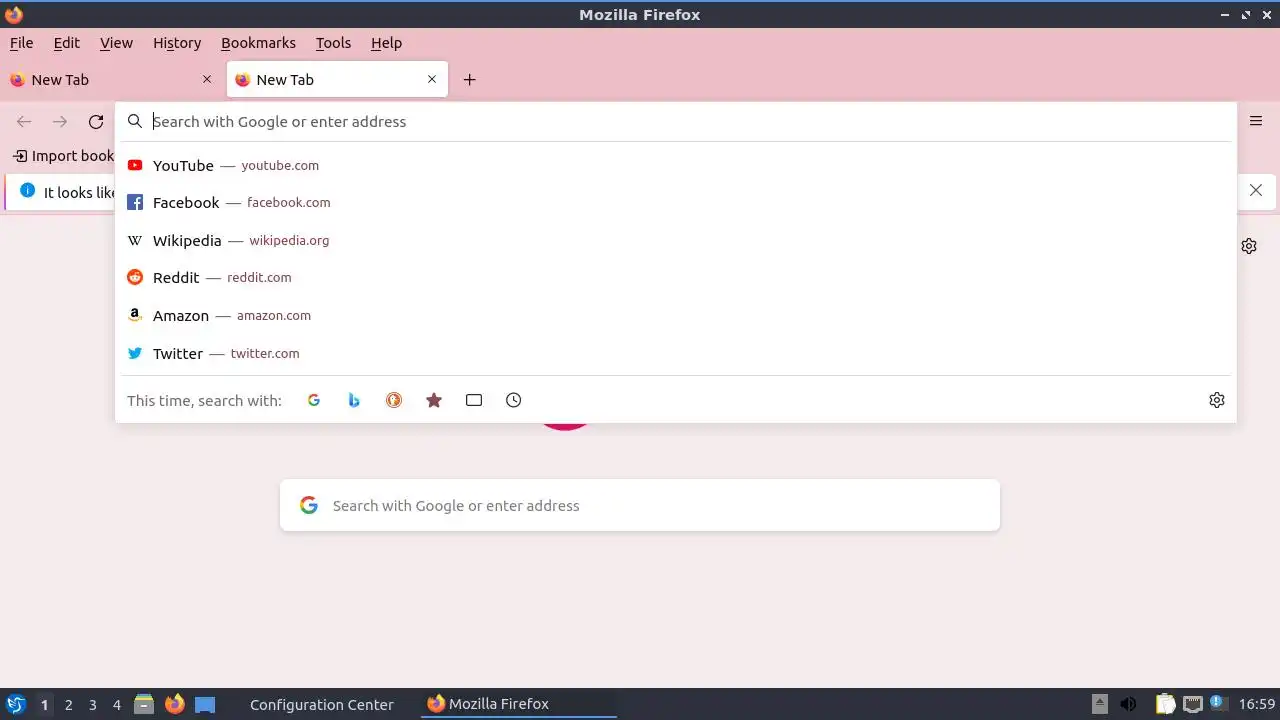Click the clock showing 16:59
Screen dimensions: 1280x720
tap(1257, 704)
